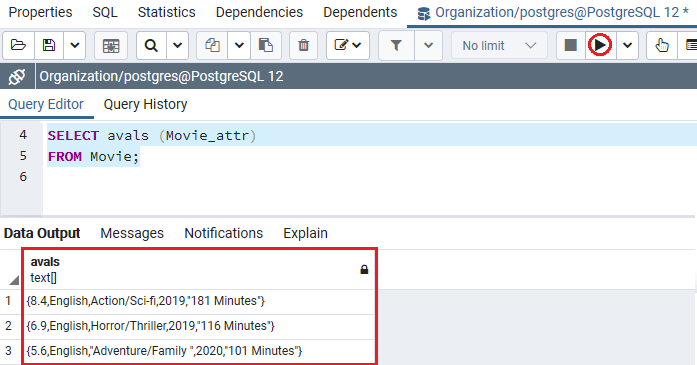
Task: Expand execute options dropdown arrow
Action: pos(627,45)
